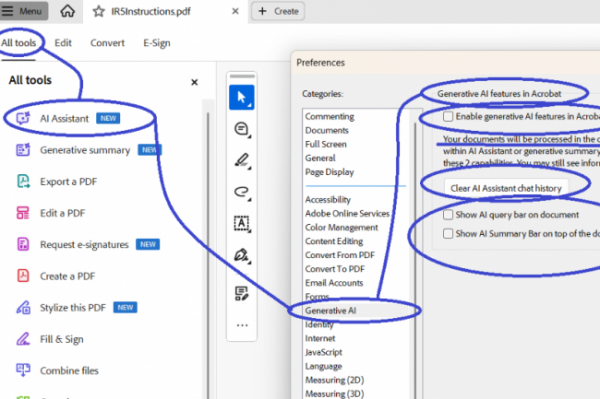Screen dimensions: 600x399
Task: Select Documents category
Action: pyautogui.click(x=327, y=130)
